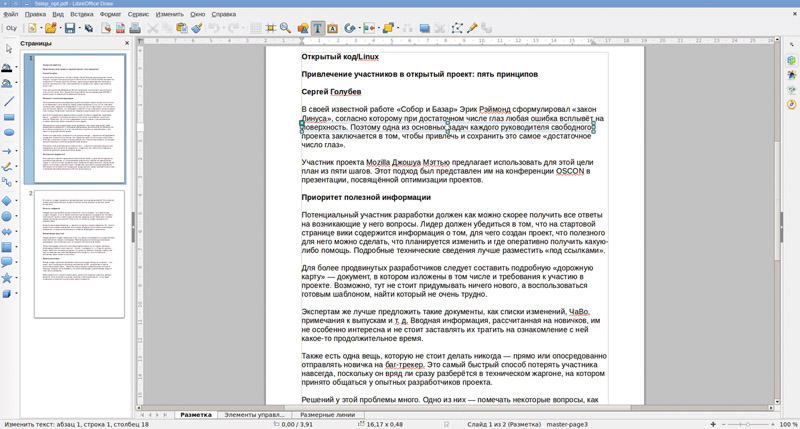Select the arrow Select tool

coord(8,49)
